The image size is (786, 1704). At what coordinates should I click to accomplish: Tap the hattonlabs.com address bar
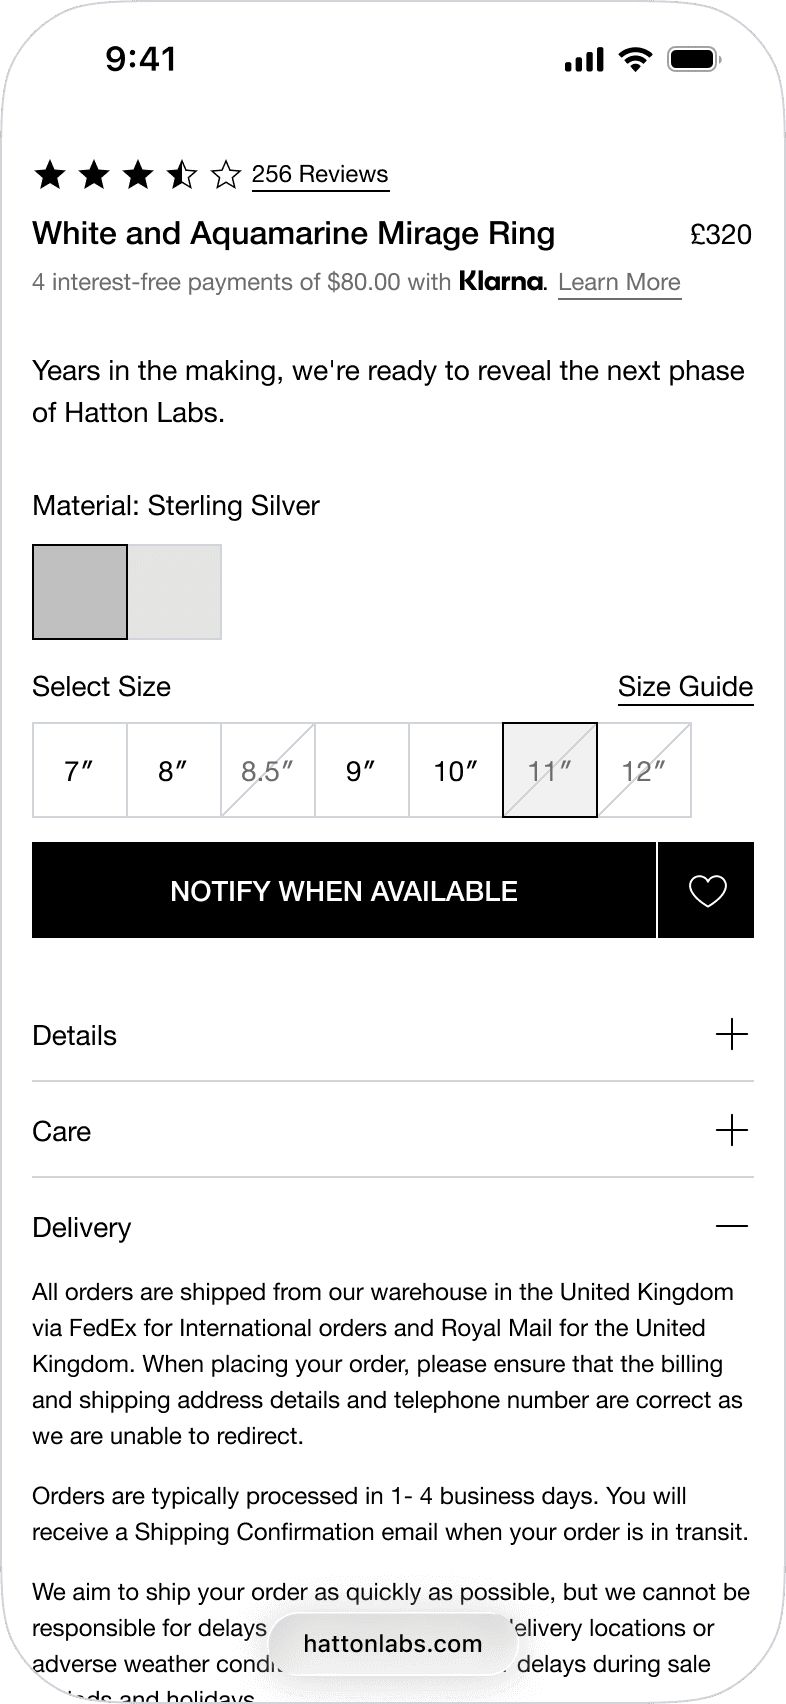[393, 1644]
